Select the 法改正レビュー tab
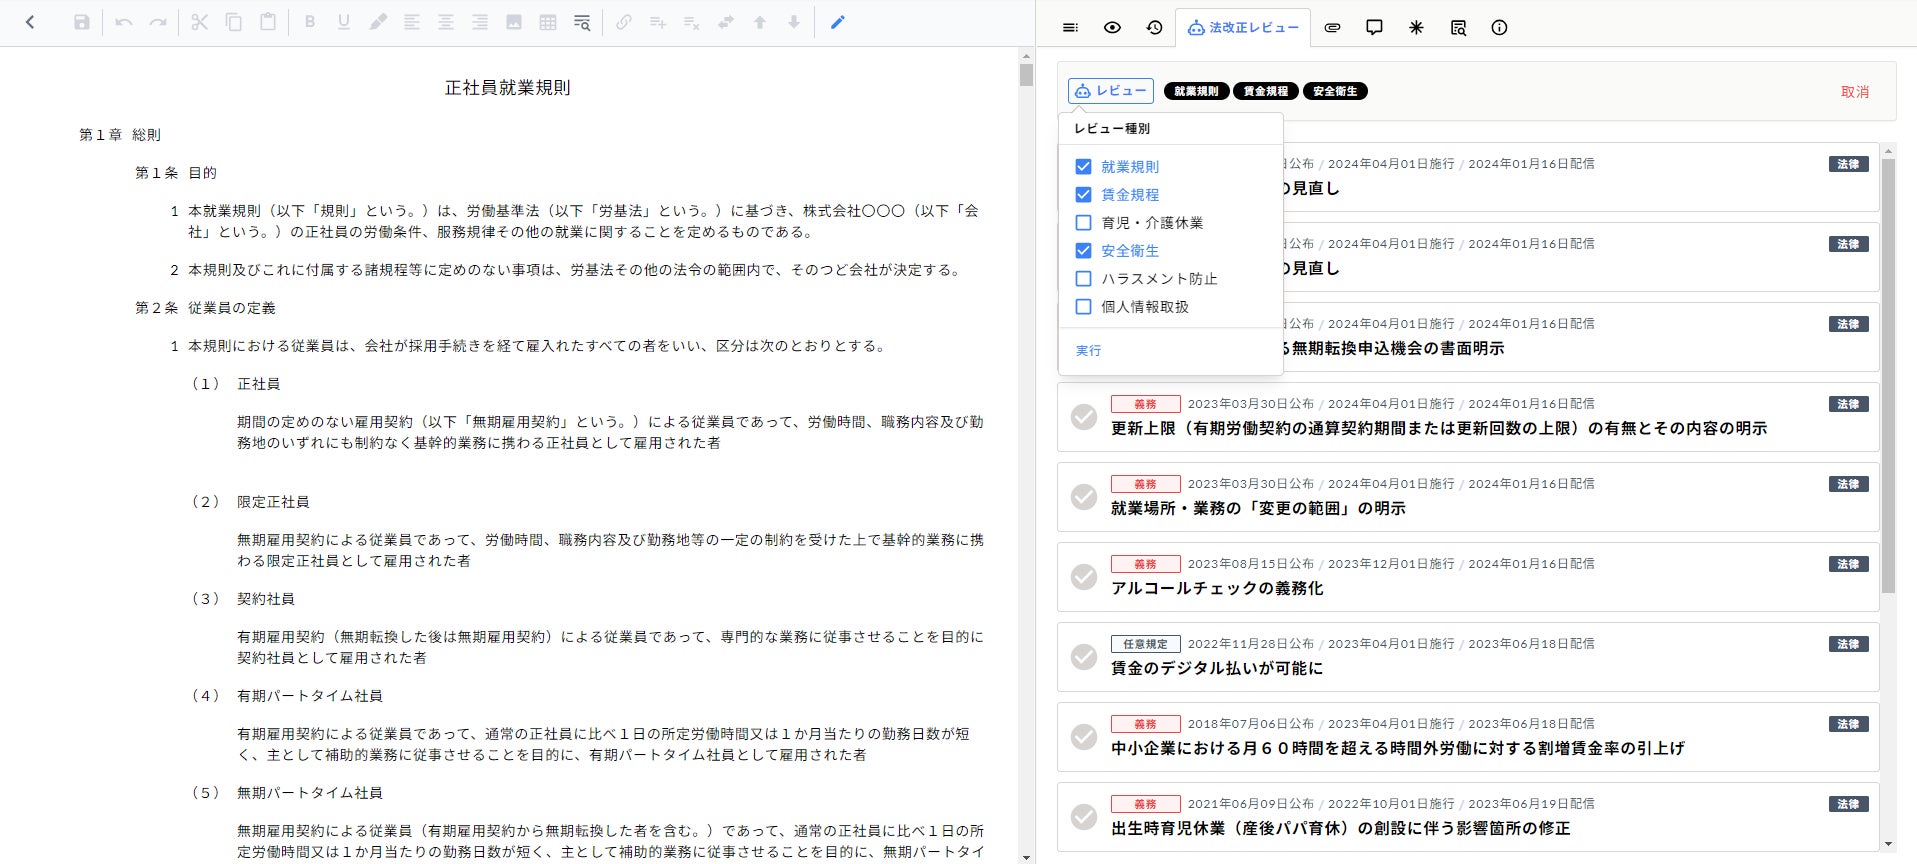The width and height of the screenshot is (1917, 864). tap(1243, 28)
